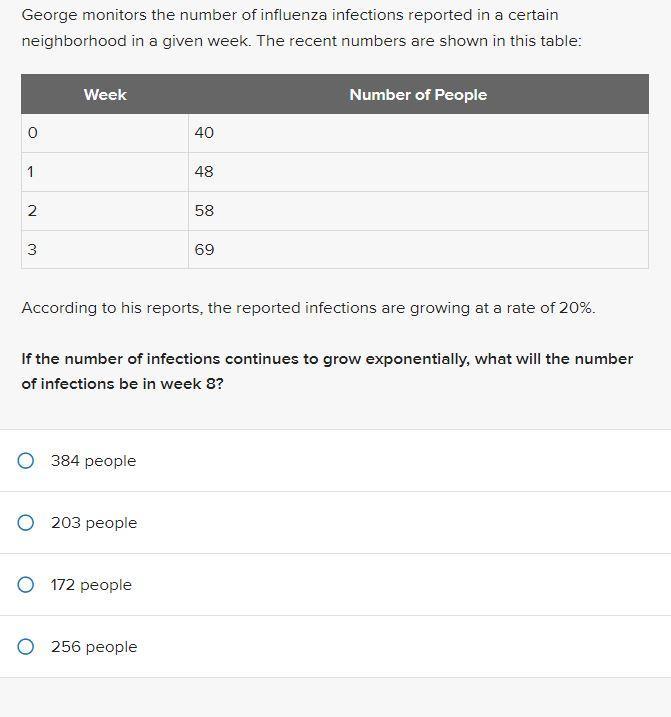Image resolution: width=671 pixels, height=717 pixels.
Task: Choose the 203 people radio option
Action: tap(26, 523)
